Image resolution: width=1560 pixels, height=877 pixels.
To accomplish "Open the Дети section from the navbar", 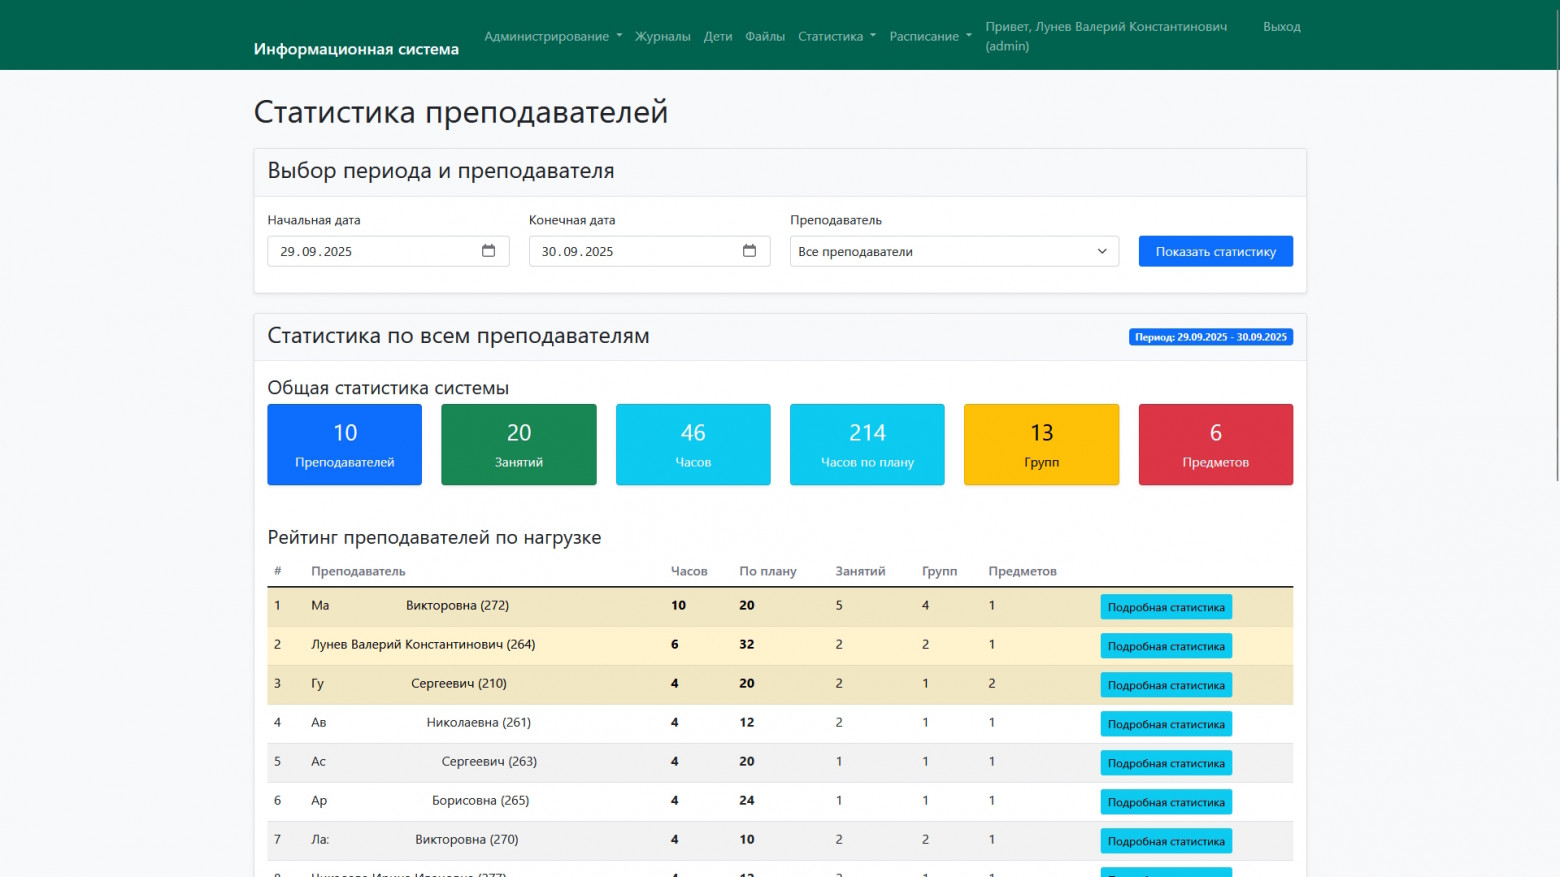I will coord(718,35).
